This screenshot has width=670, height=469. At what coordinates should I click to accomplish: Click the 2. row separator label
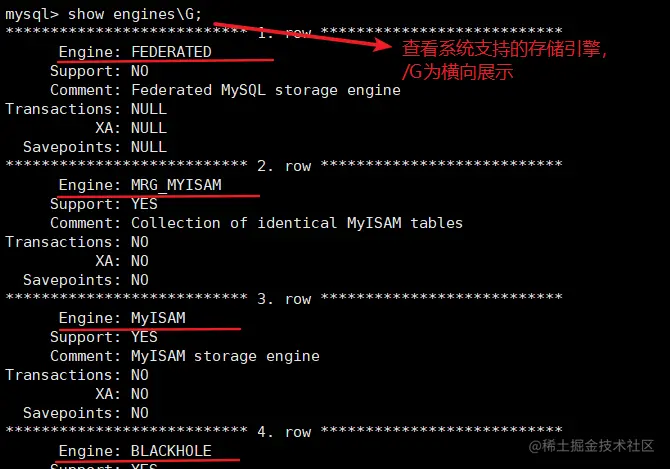[x=284, y=166]
